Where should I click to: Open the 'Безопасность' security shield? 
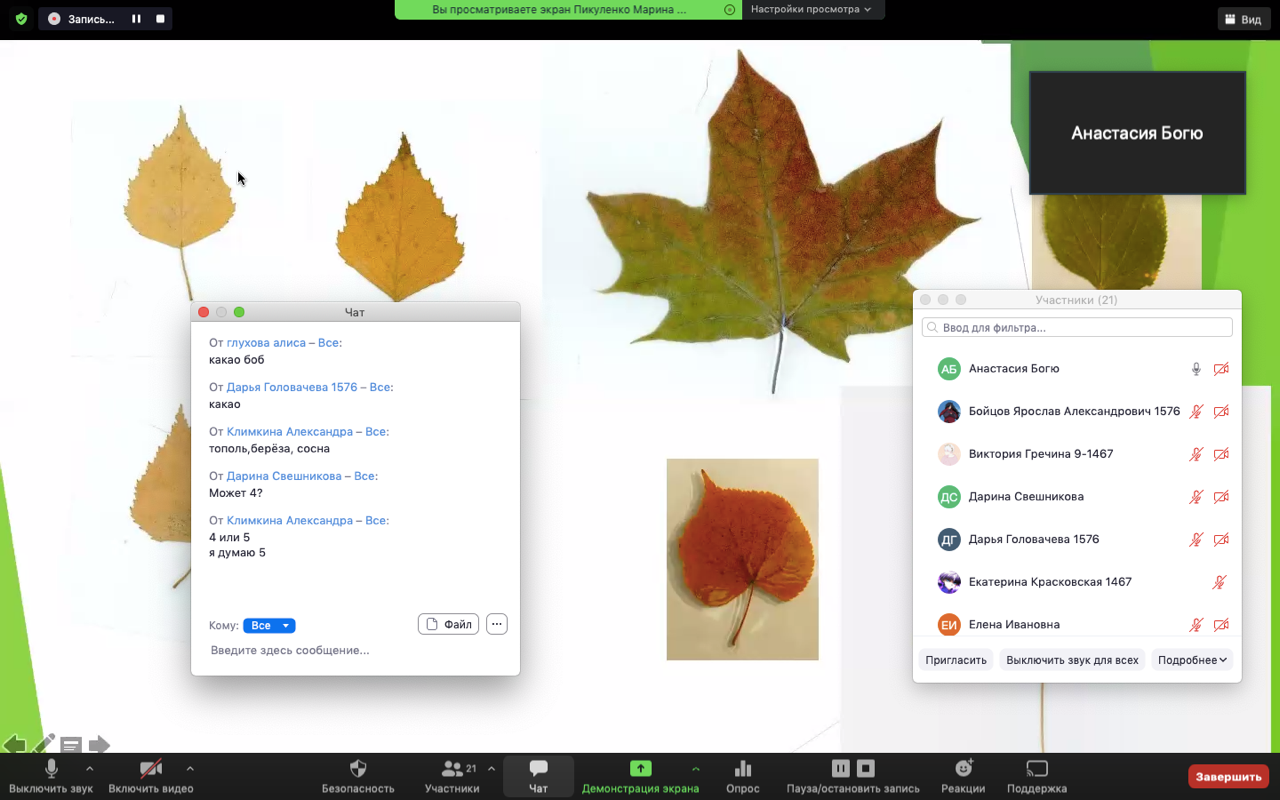(x=358, y=775)
